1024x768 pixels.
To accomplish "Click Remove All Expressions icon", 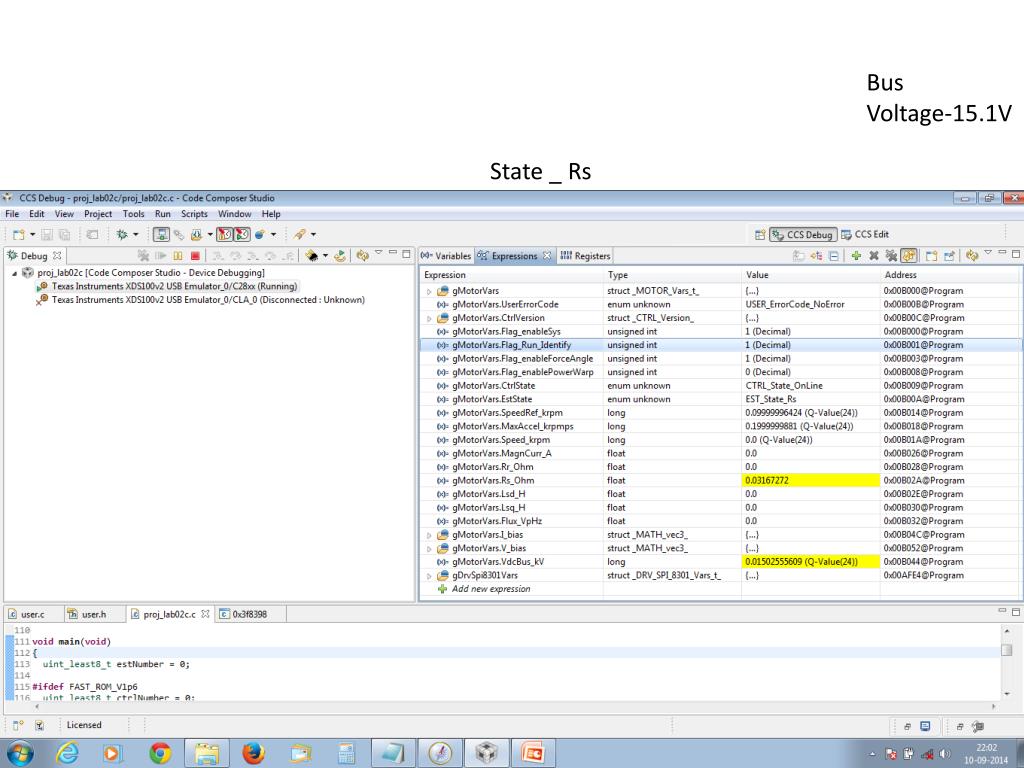I will click(x=891, y=256).
